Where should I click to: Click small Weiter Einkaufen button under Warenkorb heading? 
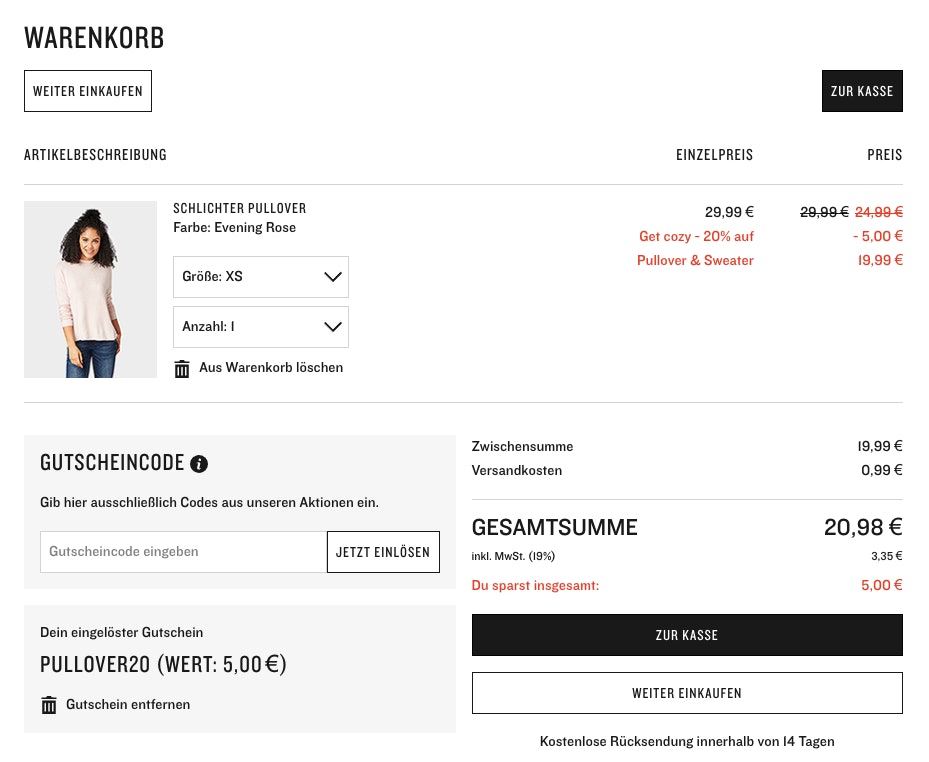tap(88, 91)
